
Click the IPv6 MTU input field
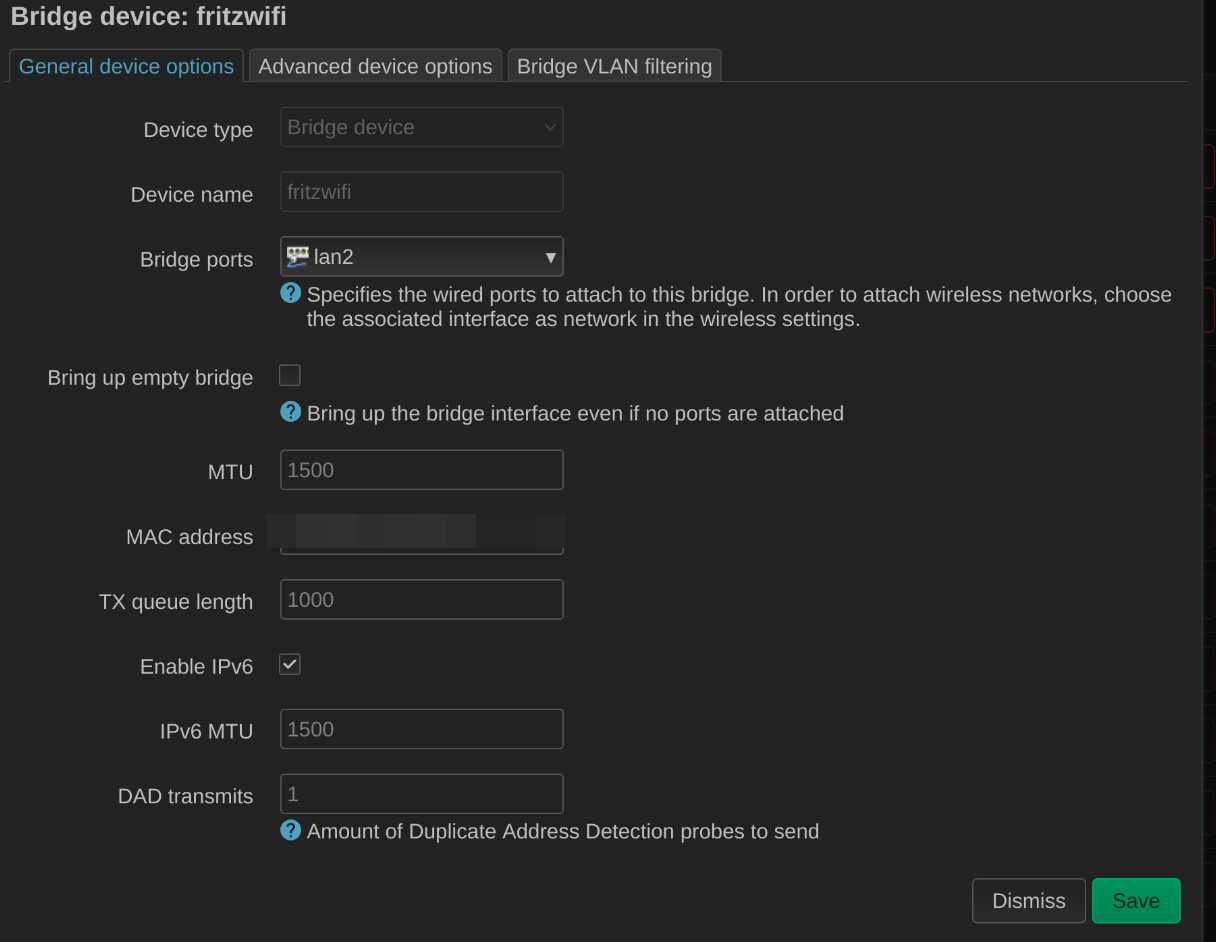point(421,729)
